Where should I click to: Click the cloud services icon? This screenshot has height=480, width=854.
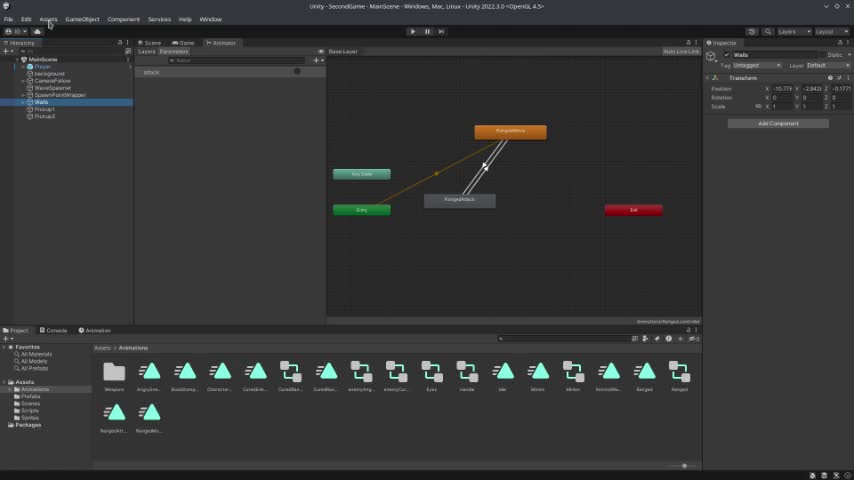37,31
